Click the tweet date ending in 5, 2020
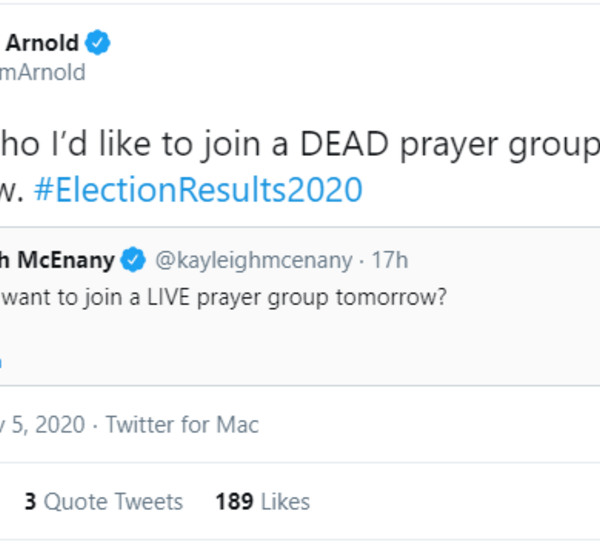 [x=38, y=425]
